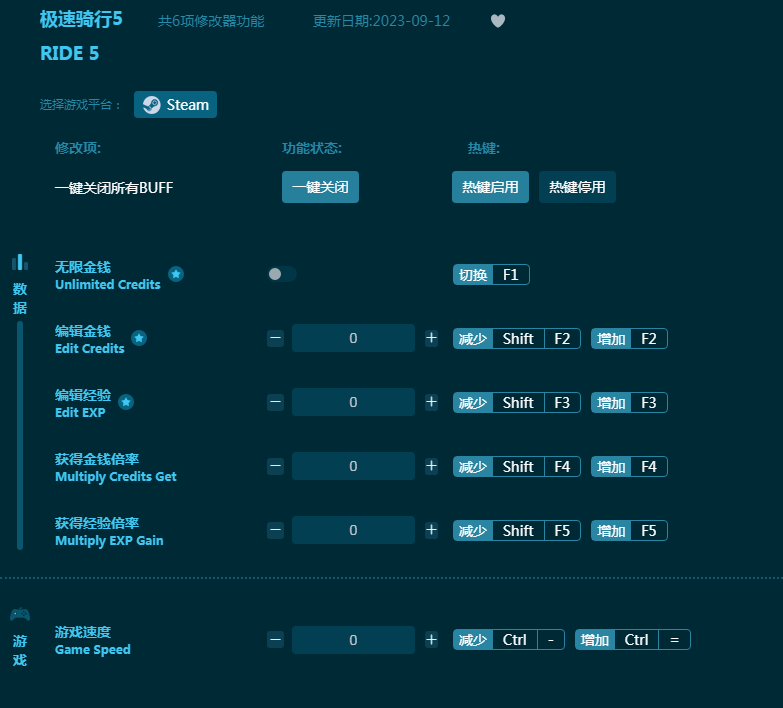
Task: Click 增加 Ctrl = hotkey box
Action: (633, 640)
